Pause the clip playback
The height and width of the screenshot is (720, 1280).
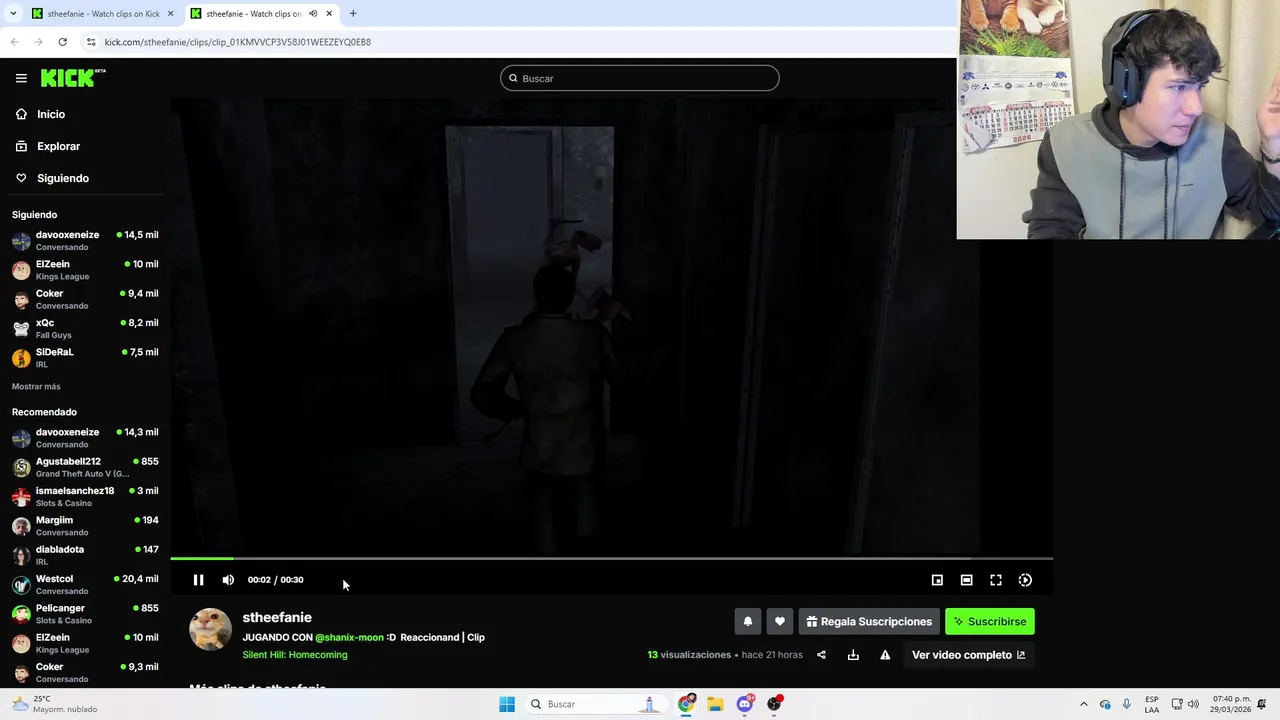tap(198, 580)
